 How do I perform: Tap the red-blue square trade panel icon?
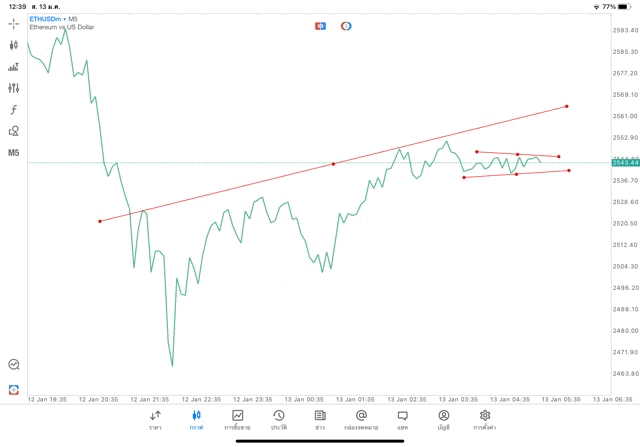pos(320,26)
